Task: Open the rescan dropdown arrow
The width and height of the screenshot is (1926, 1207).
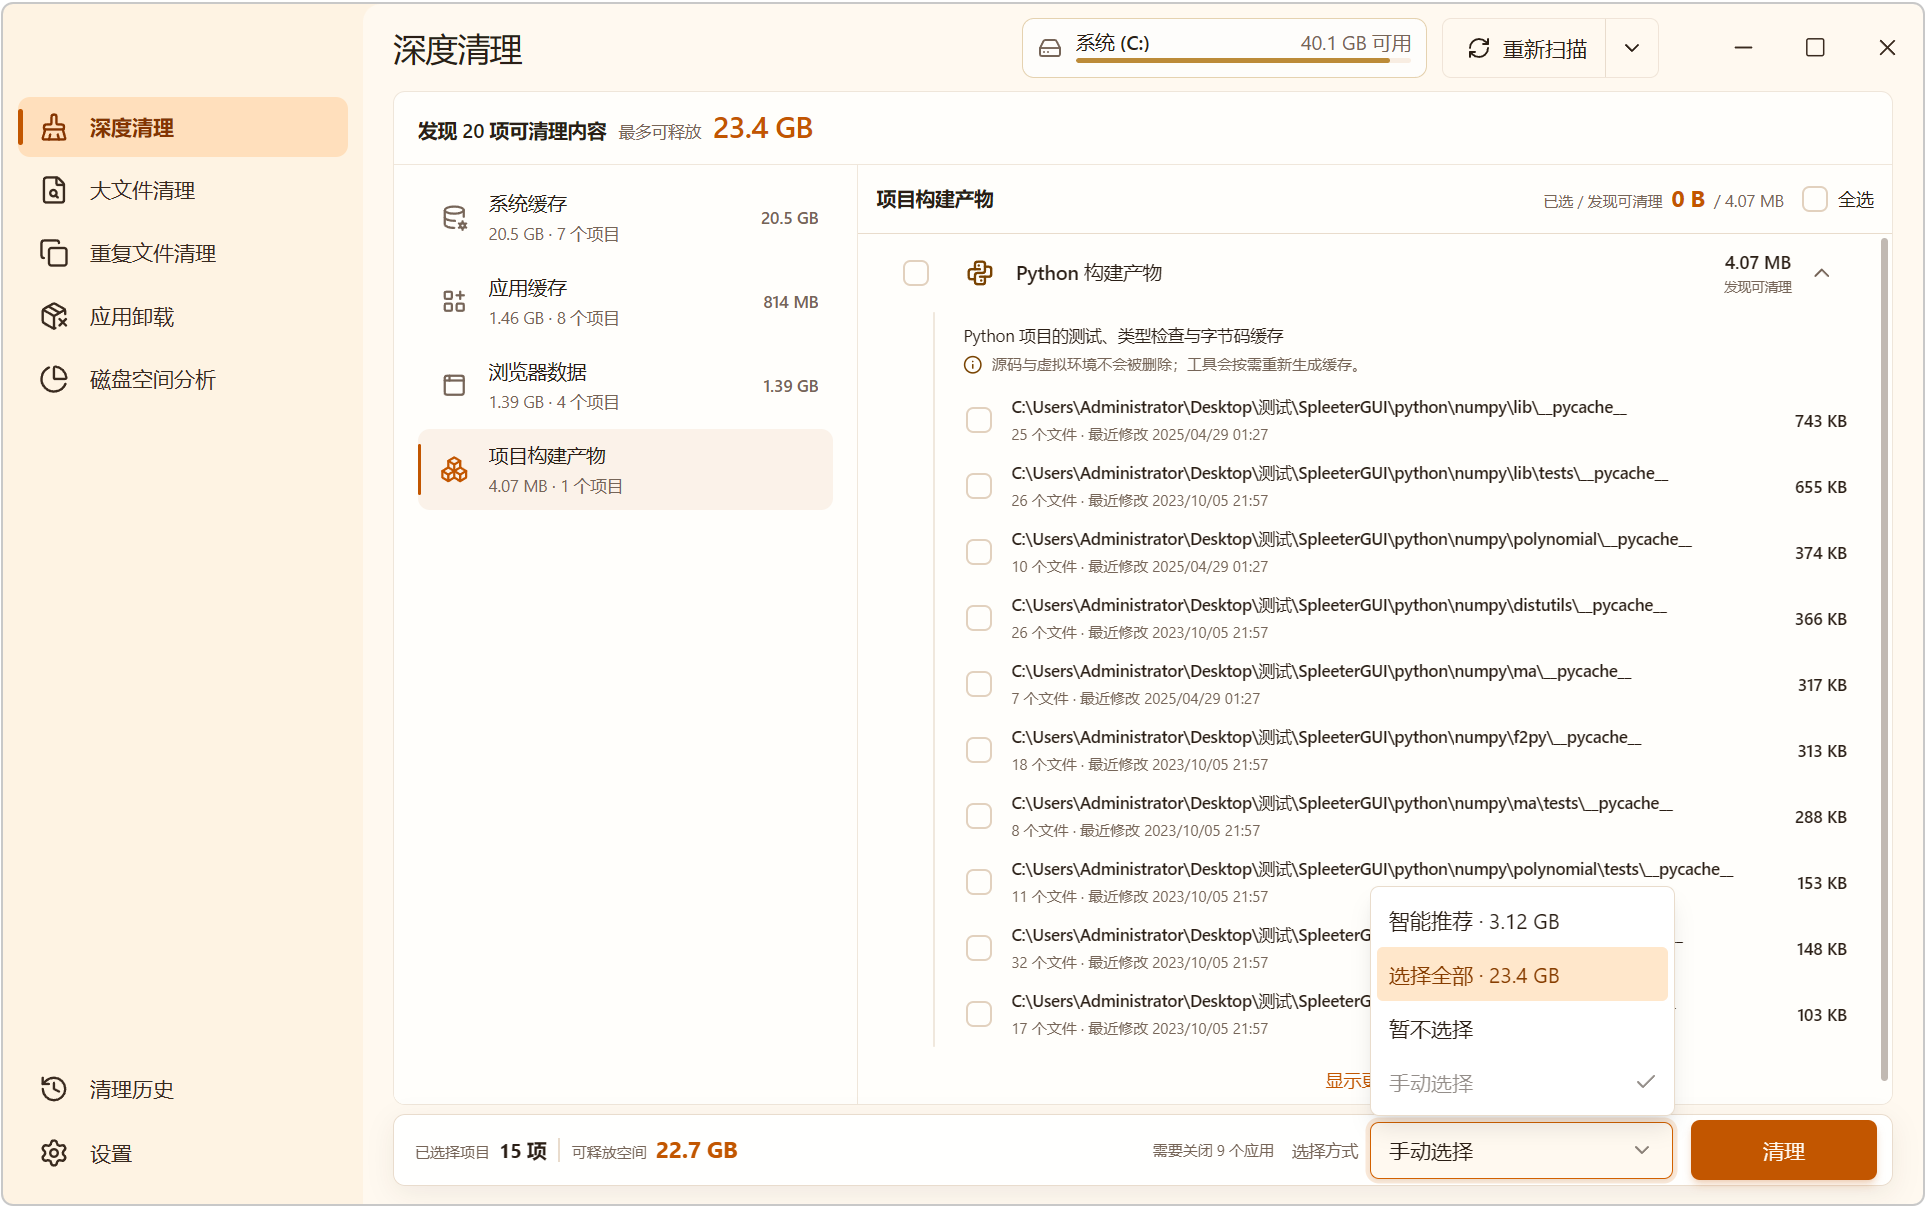Action: 1632,48
